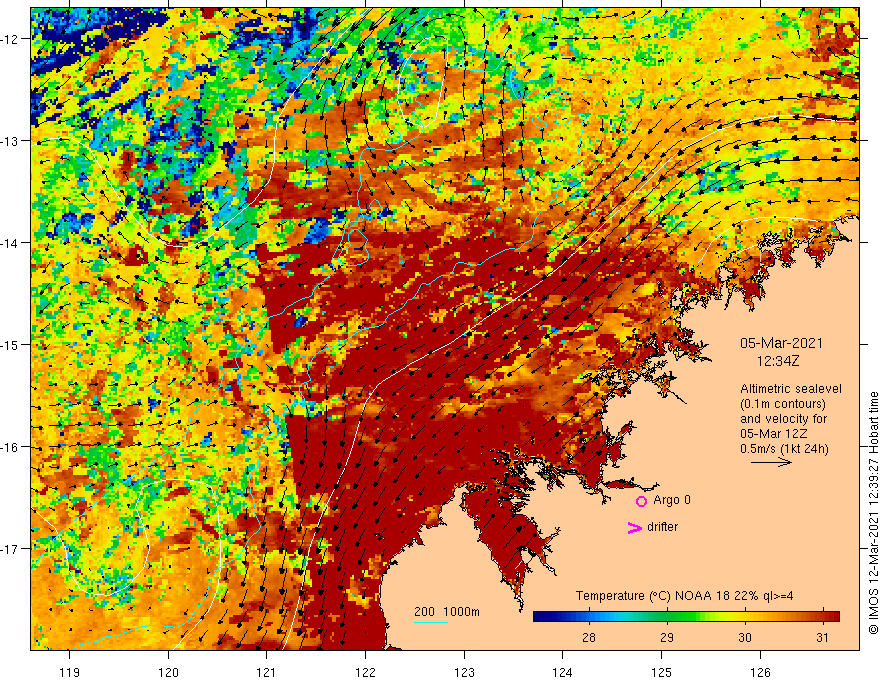880x680 pixels.
Task: Click the temperature color bar
Action: coord(686,617)
